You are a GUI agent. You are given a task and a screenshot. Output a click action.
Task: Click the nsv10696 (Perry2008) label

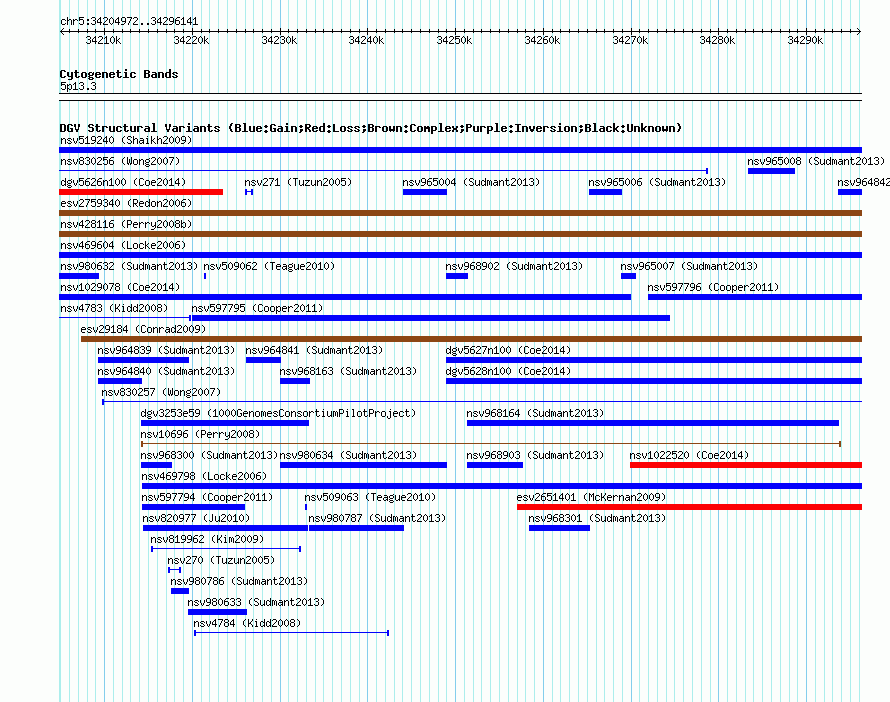point(200,434)
